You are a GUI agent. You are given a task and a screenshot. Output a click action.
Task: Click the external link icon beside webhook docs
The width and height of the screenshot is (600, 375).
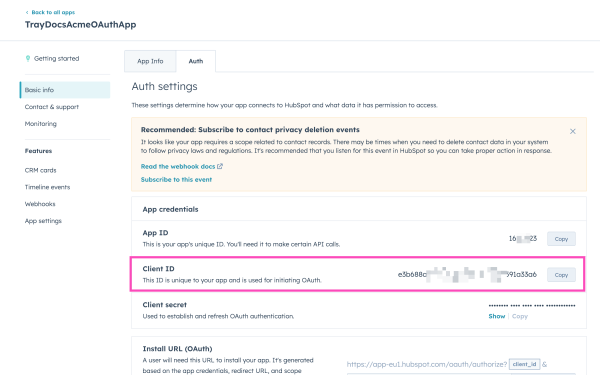(220, 166)
